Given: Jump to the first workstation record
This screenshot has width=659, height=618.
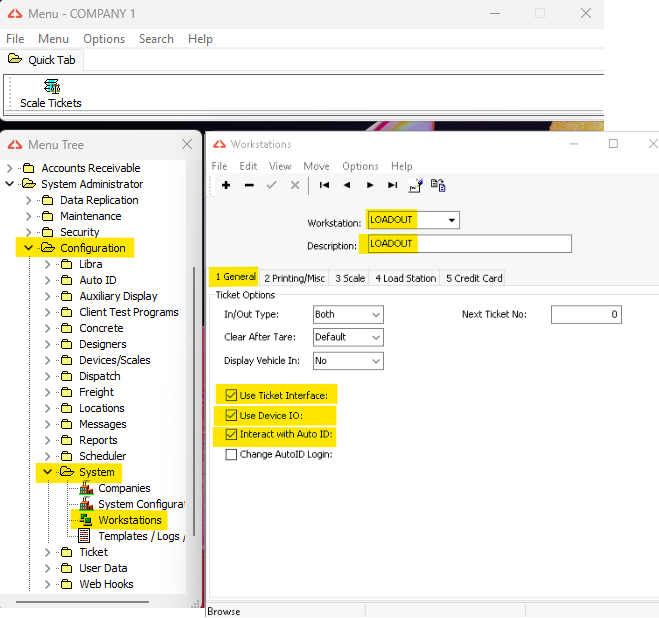Looking at the screenshot, I should coord(324,185).
